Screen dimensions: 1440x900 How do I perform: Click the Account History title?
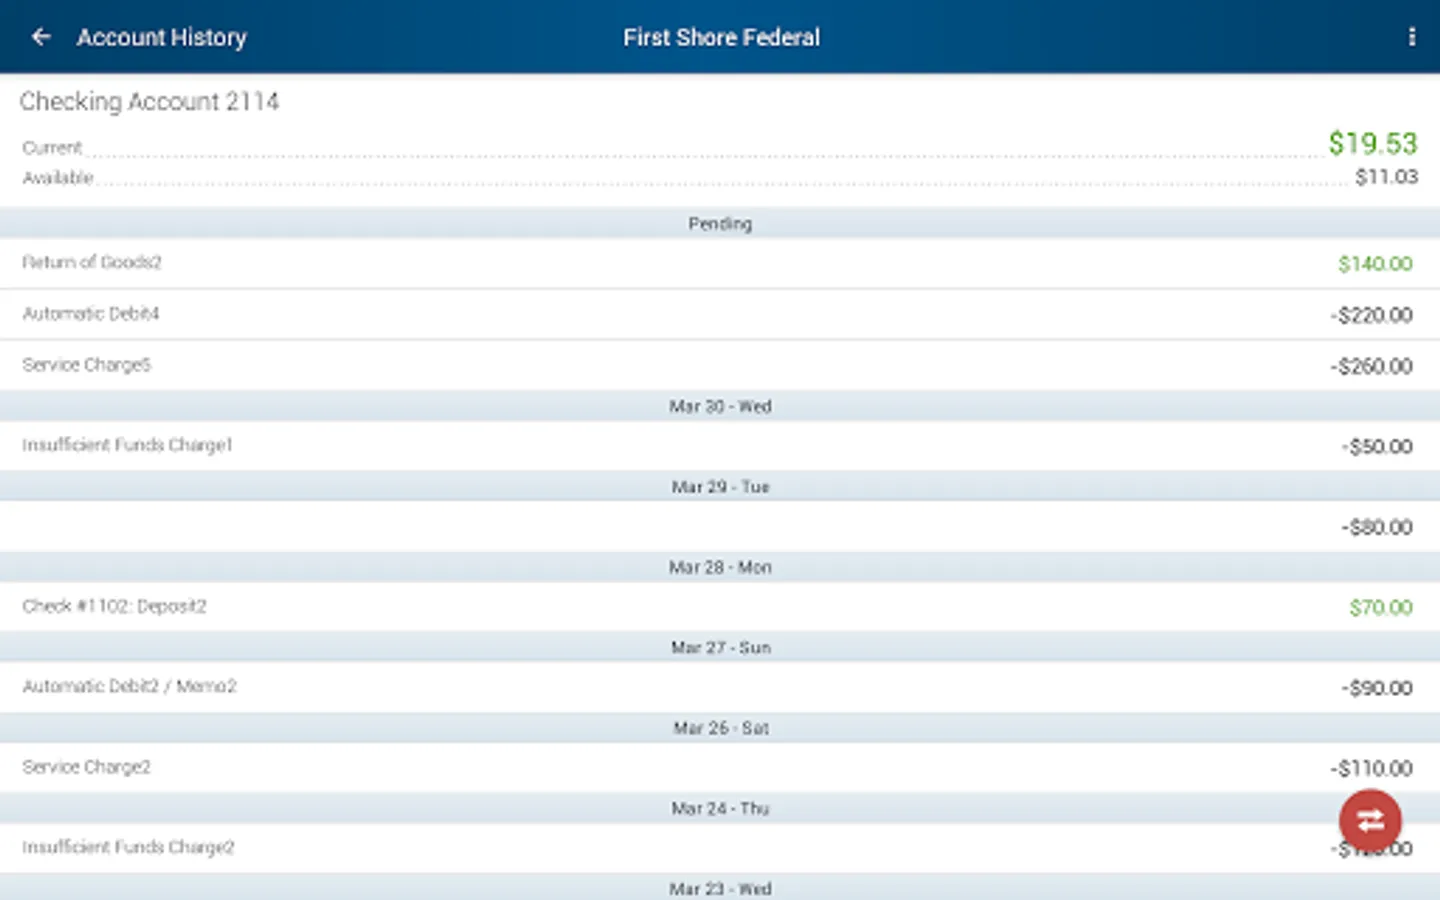pos(161,37)
